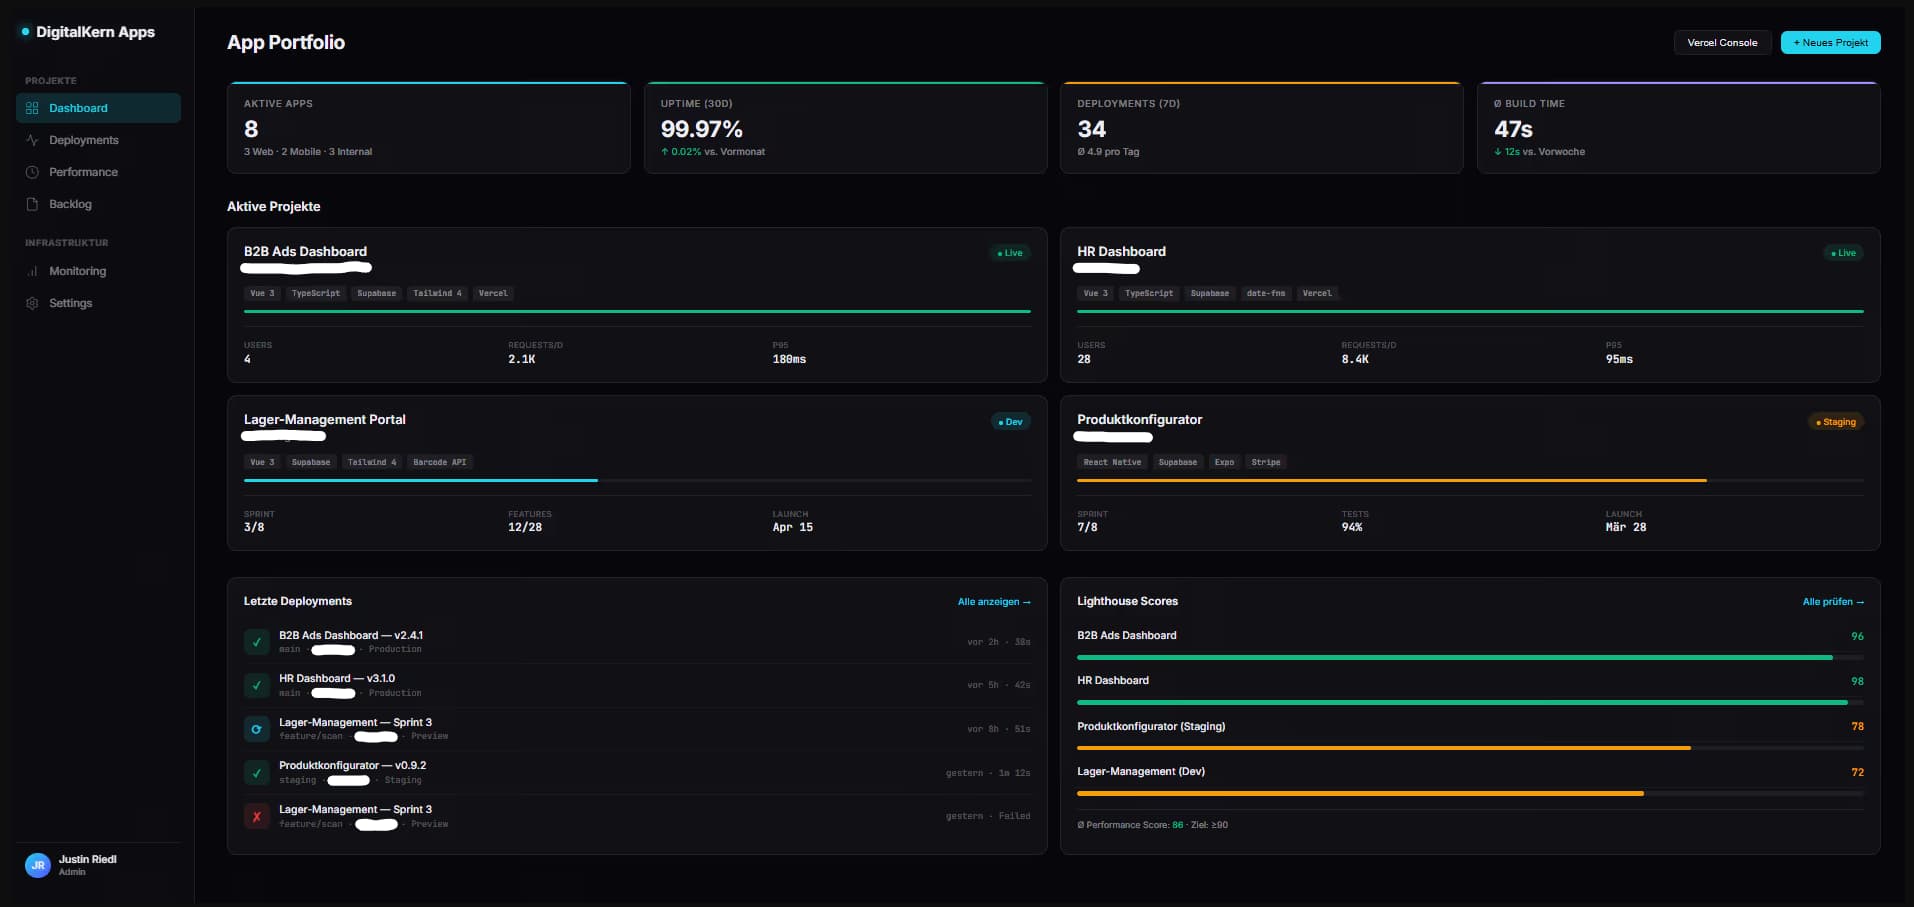Click the Live status badge on B2B Ads Dashboard
This screenshot has width=1914, height=907.
pyautogui.click(x=1009, y=253)
